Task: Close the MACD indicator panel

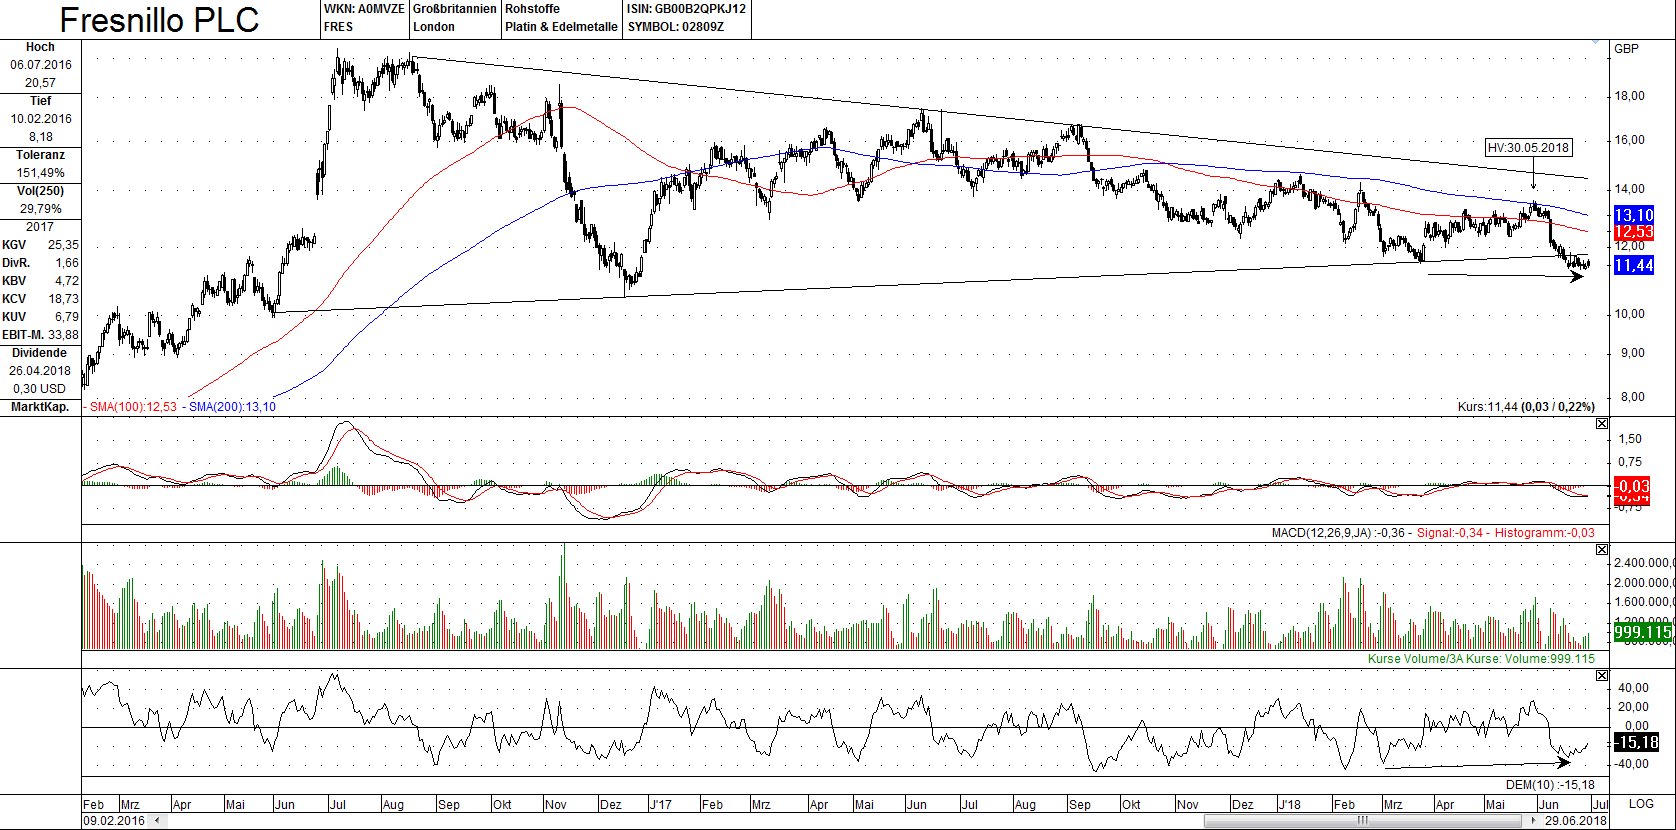Action: [1602, 424]
